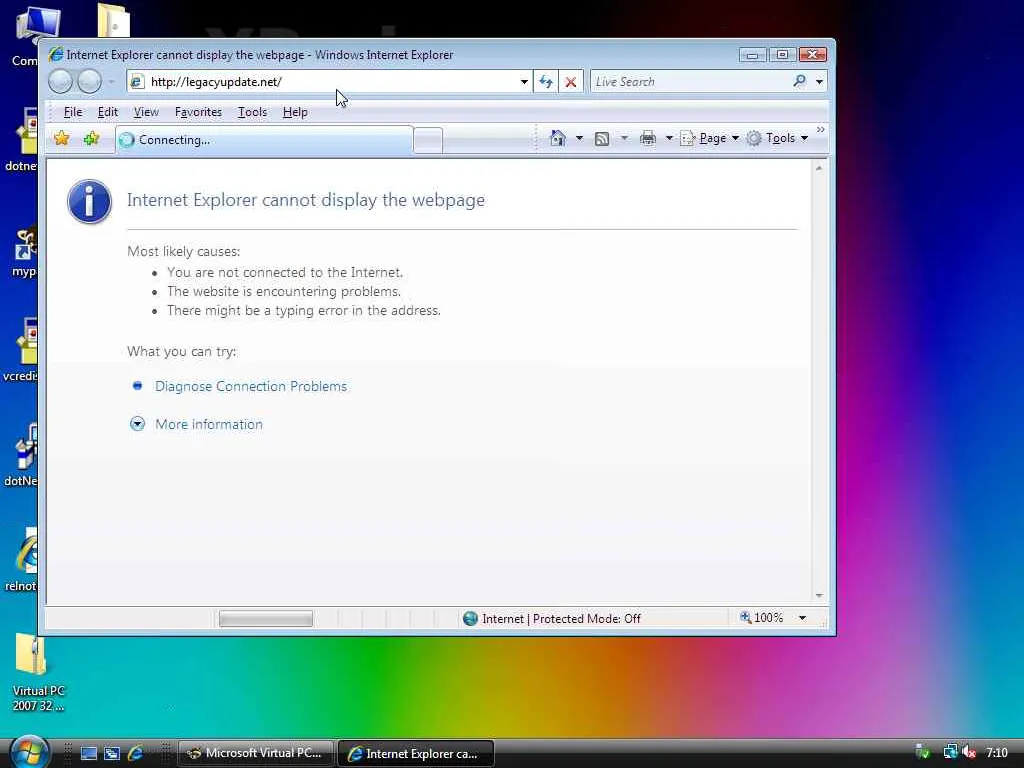This screenshot has width=1024, height=768.
Task: Select the Connecting... tab
Action: tap(264, 140)
